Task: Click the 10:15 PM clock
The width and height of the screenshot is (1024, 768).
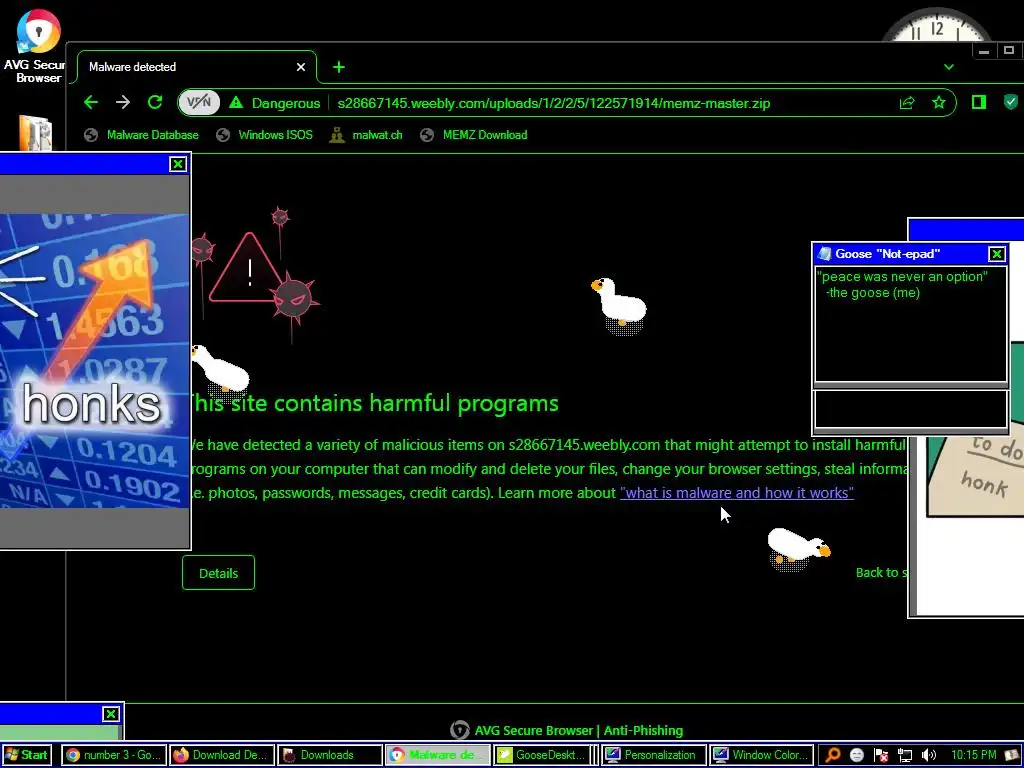Action: point(973,755)
